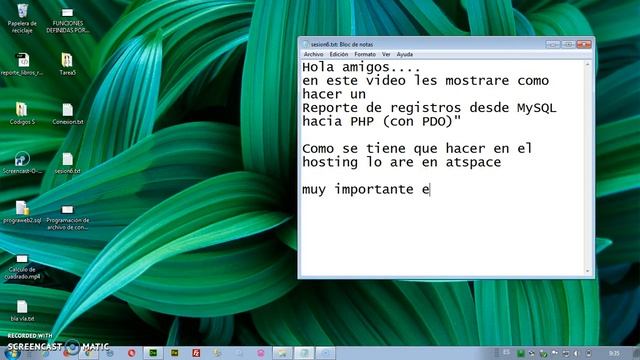Select the Calculo de cuadrado.mp4 video file
640x360 pixels.
[22, 267]
